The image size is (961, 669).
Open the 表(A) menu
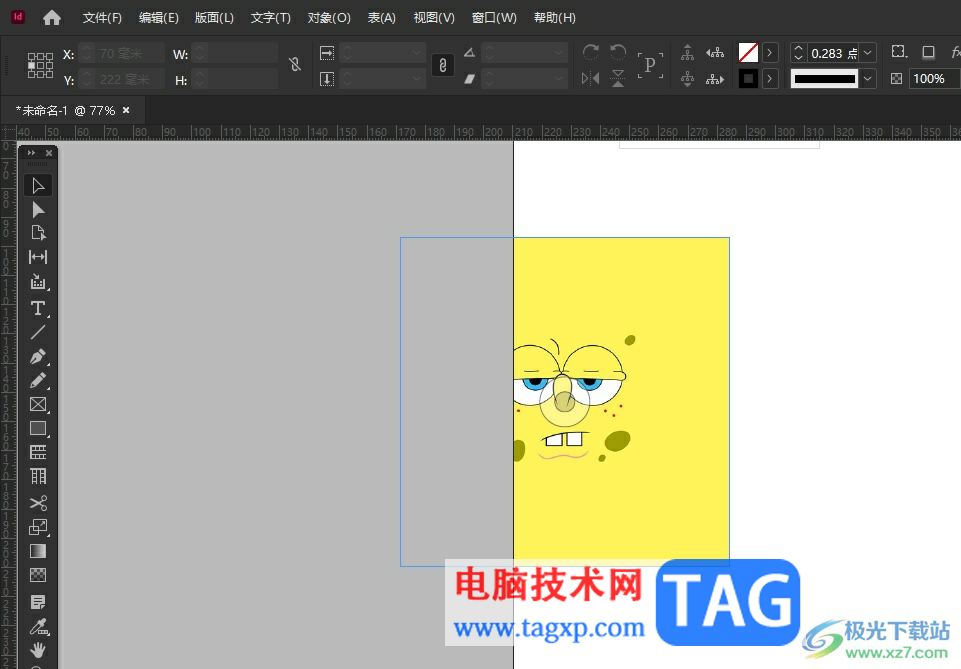tap(382, 18)
